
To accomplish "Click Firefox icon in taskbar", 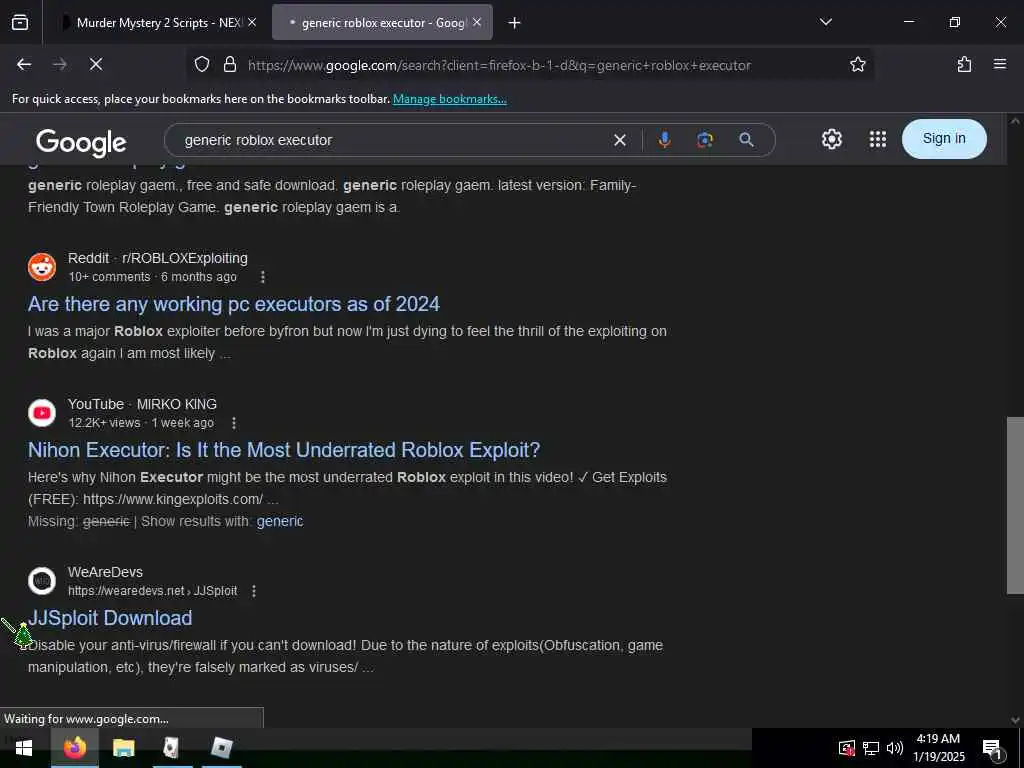I will pyautogui.click(x=74, y=748).
